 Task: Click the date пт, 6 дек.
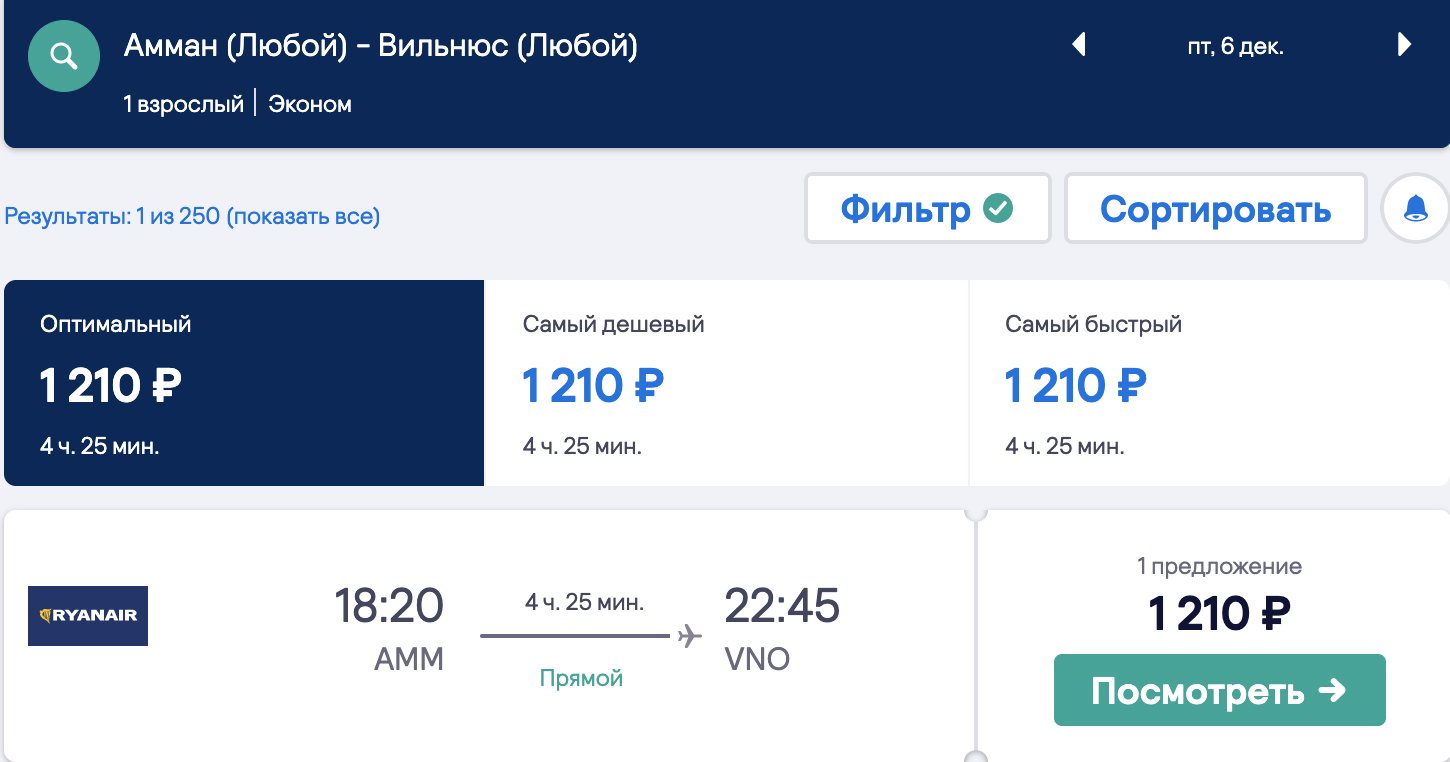coord(1235,46)
